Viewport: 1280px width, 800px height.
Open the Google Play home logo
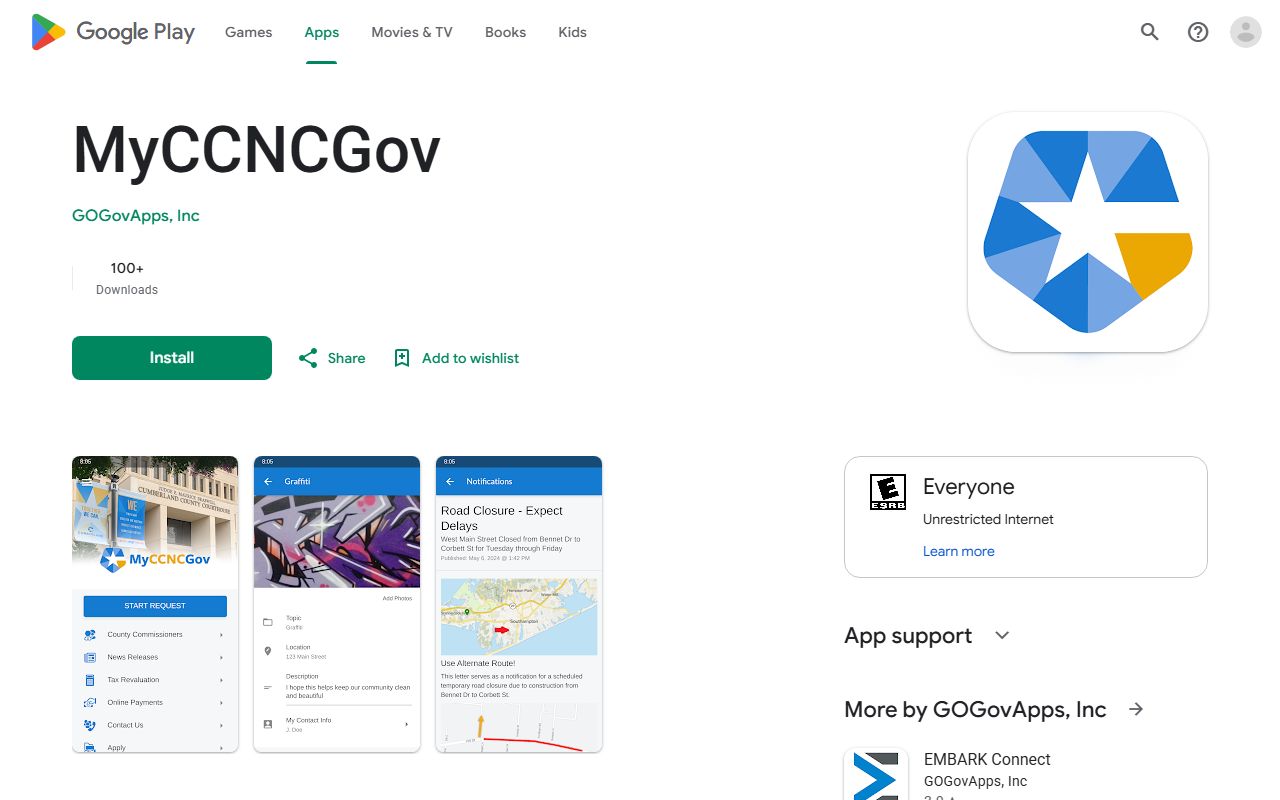pyautogui.click(x=113, y=32)
